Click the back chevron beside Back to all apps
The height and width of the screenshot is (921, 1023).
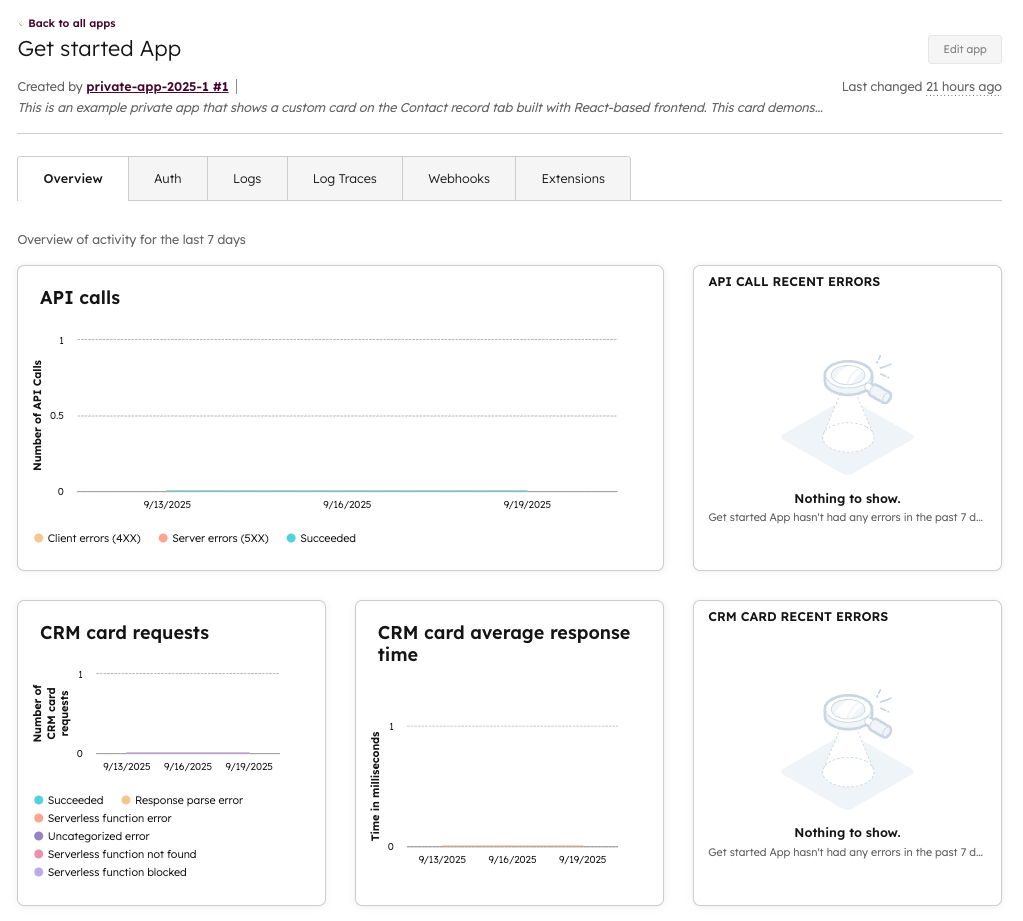(x=21, y=24)
